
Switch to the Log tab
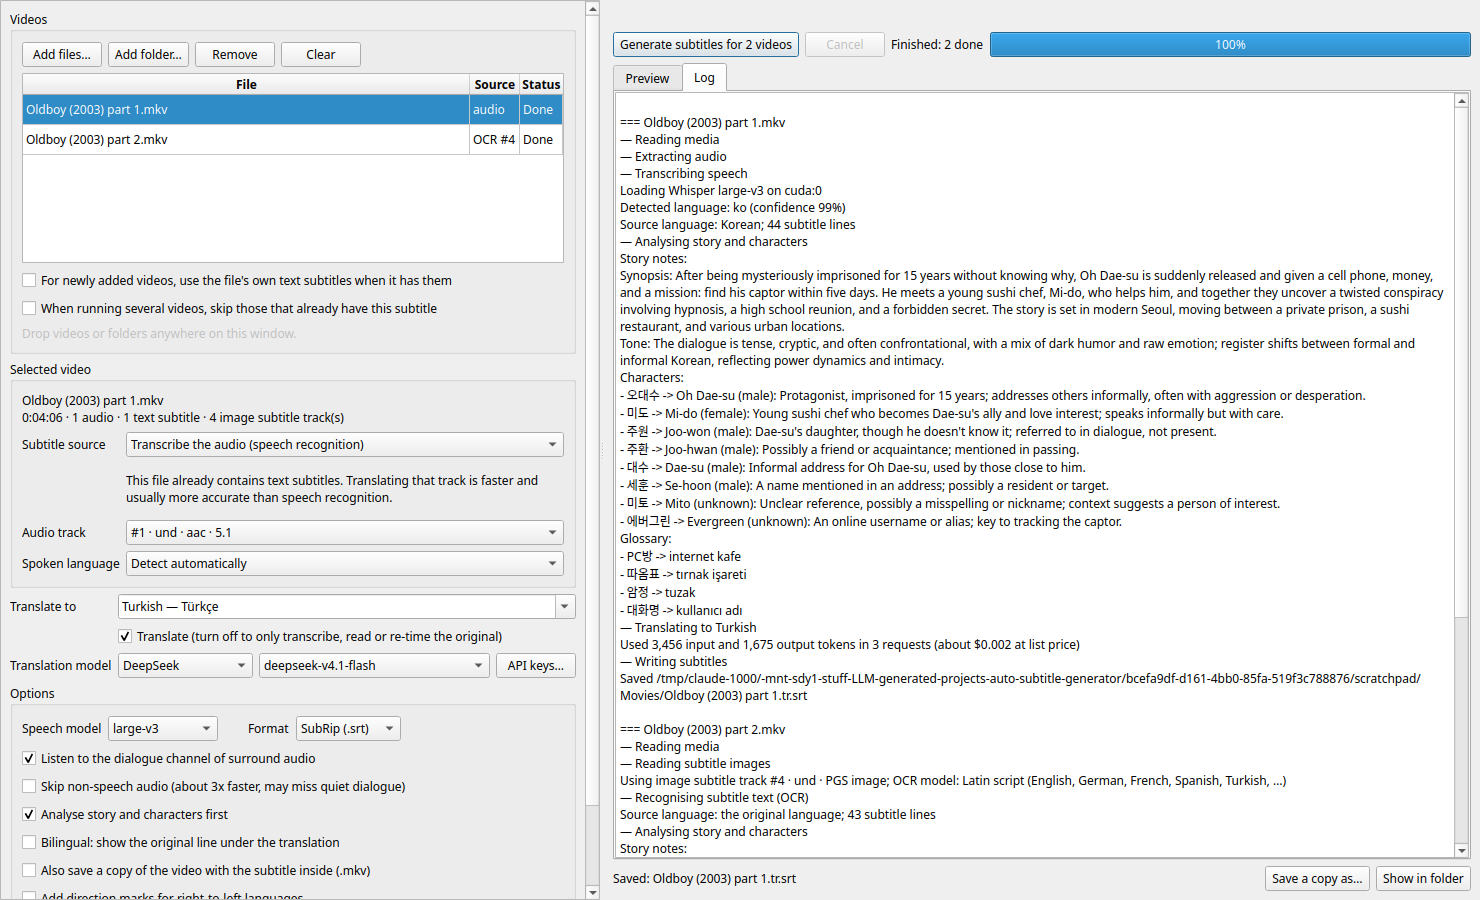pyautogui.click(x=704, y=78)
